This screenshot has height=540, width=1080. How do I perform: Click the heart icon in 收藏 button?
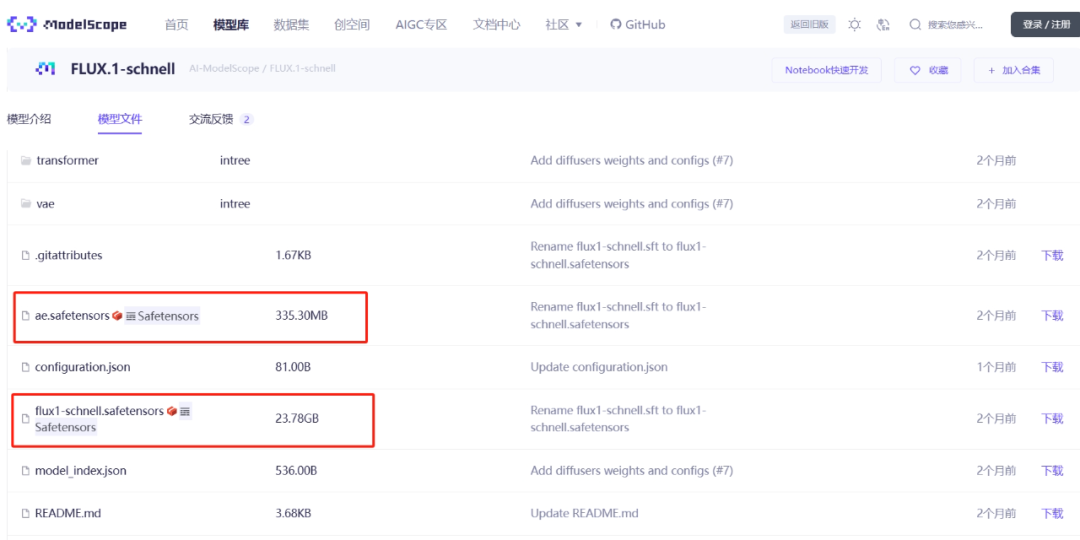[915, 70]
